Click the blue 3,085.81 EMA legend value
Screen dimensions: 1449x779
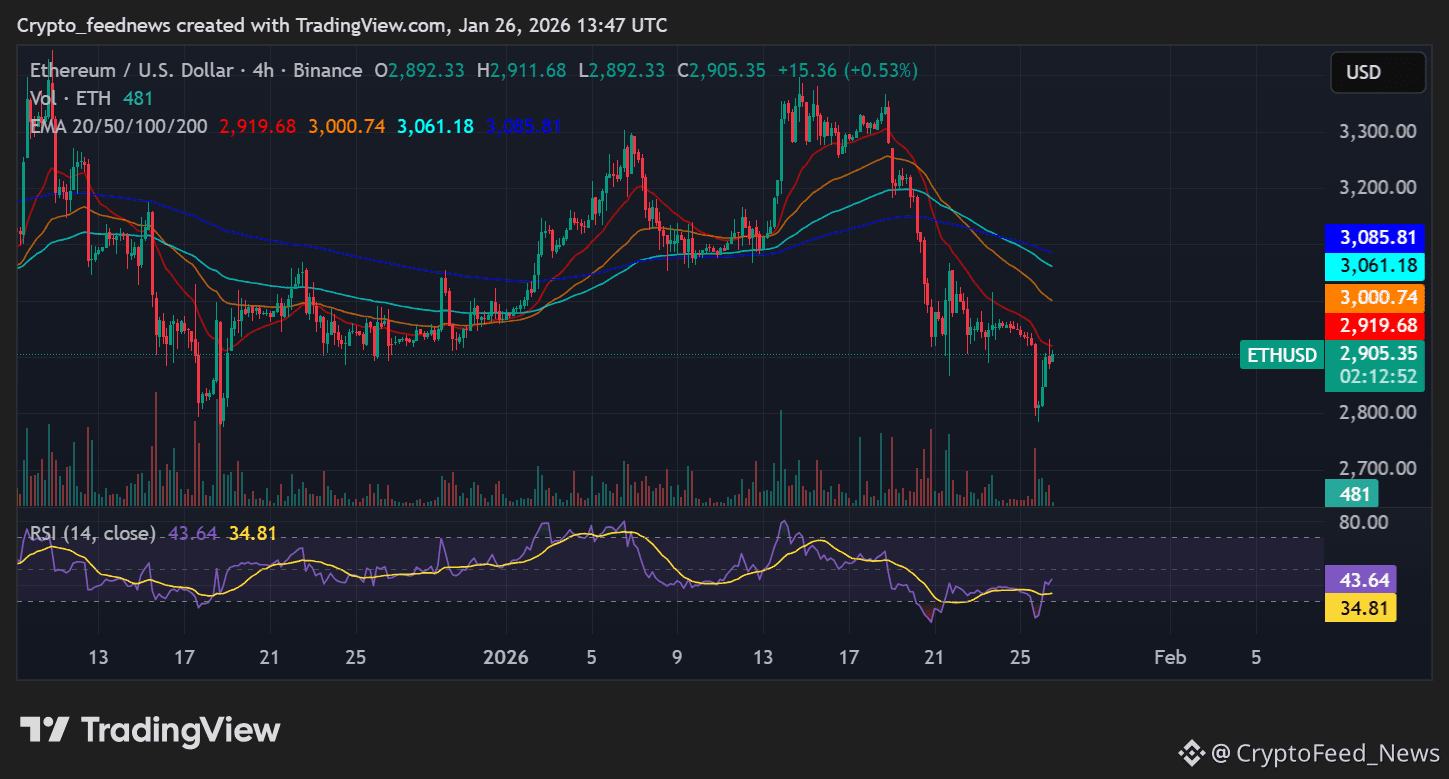[523, 127]
